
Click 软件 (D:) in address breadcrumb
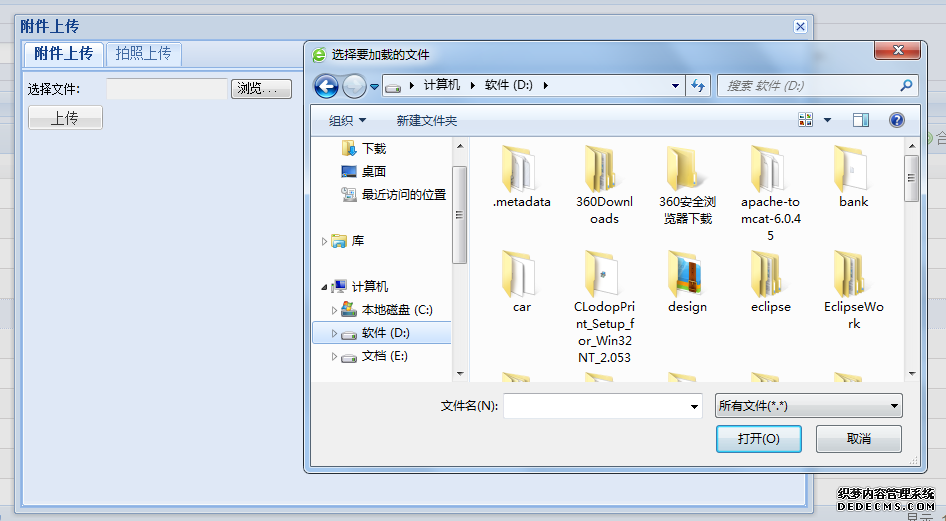click(x=509, y=85)
